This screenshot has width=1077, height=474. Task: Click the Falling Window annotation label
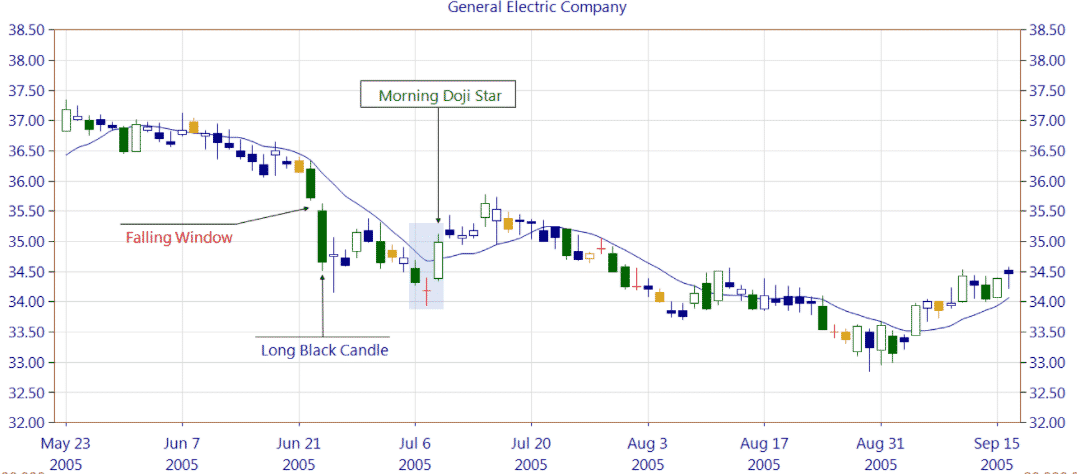coord(179,238)
